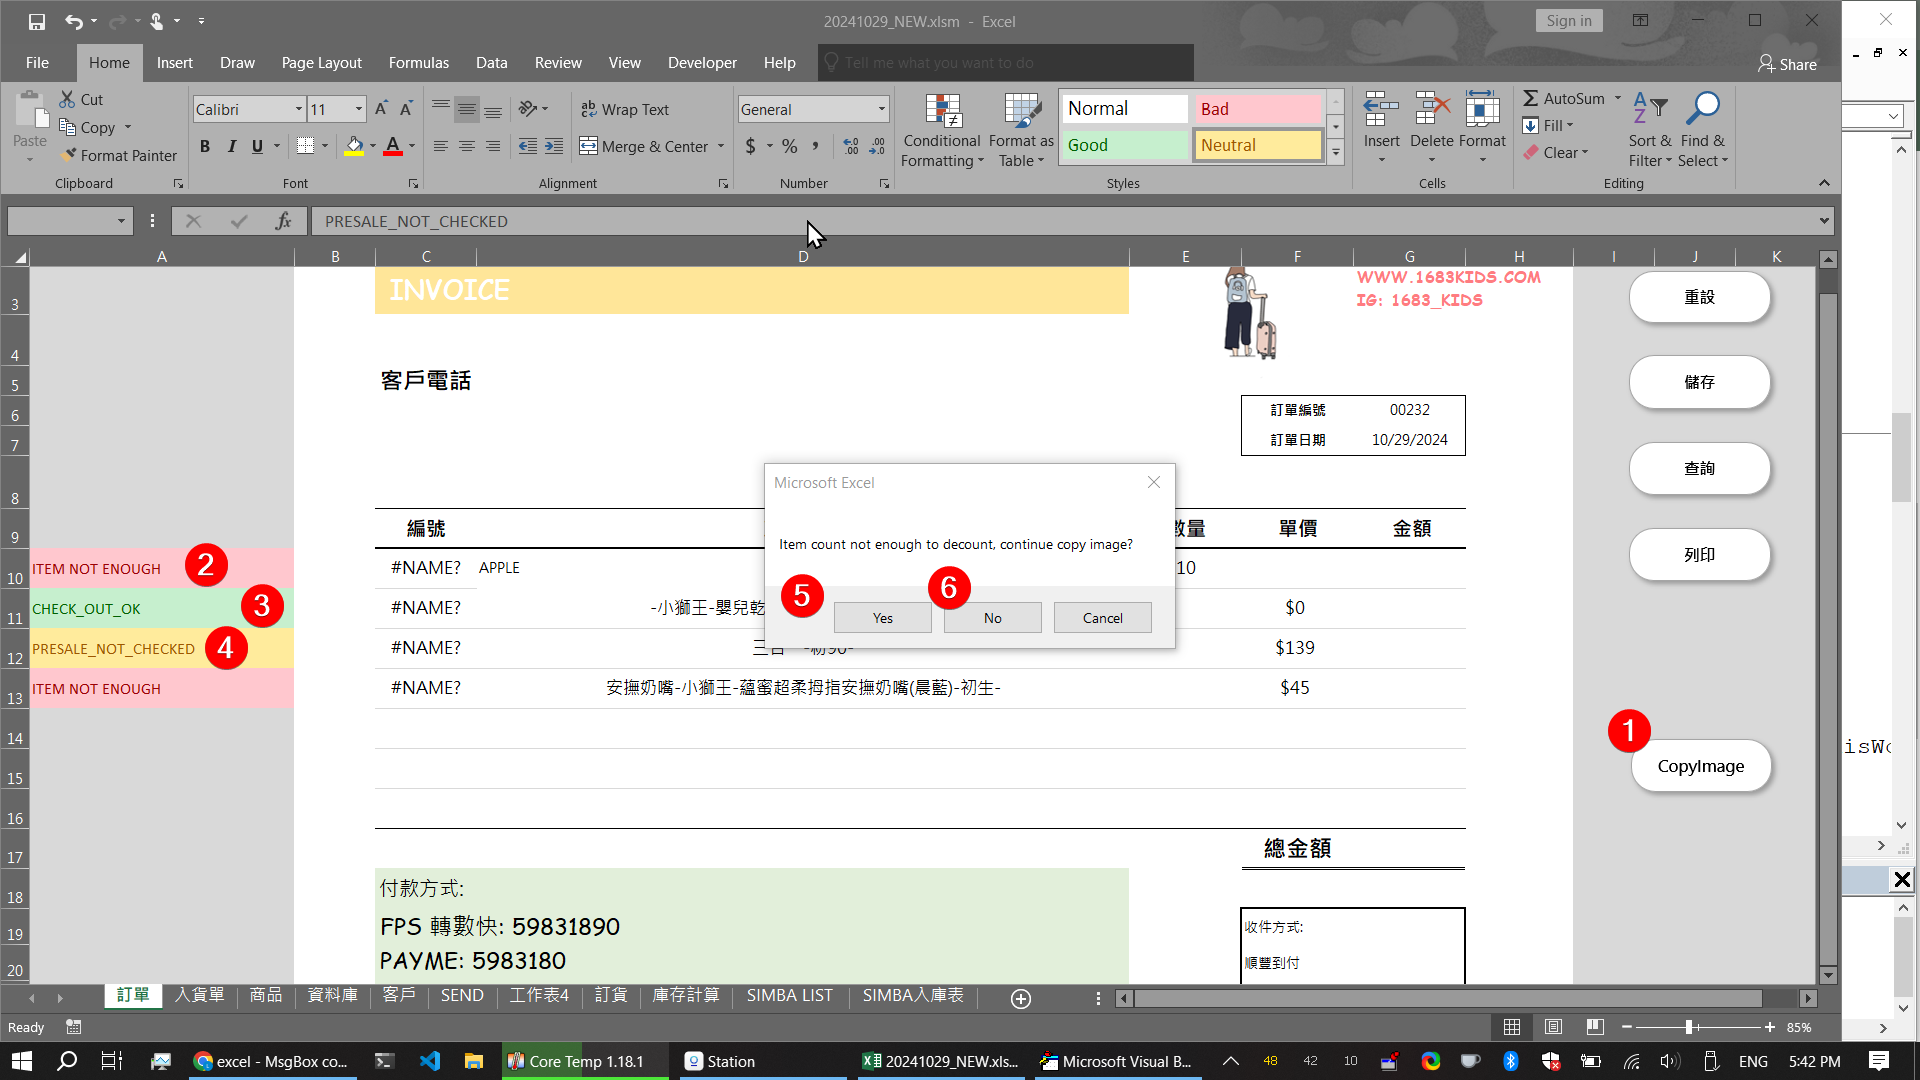This screenshot has width=1920, height=1080.
Task: Click the Format Painter brush icon
Action: (x=68, y=155)
